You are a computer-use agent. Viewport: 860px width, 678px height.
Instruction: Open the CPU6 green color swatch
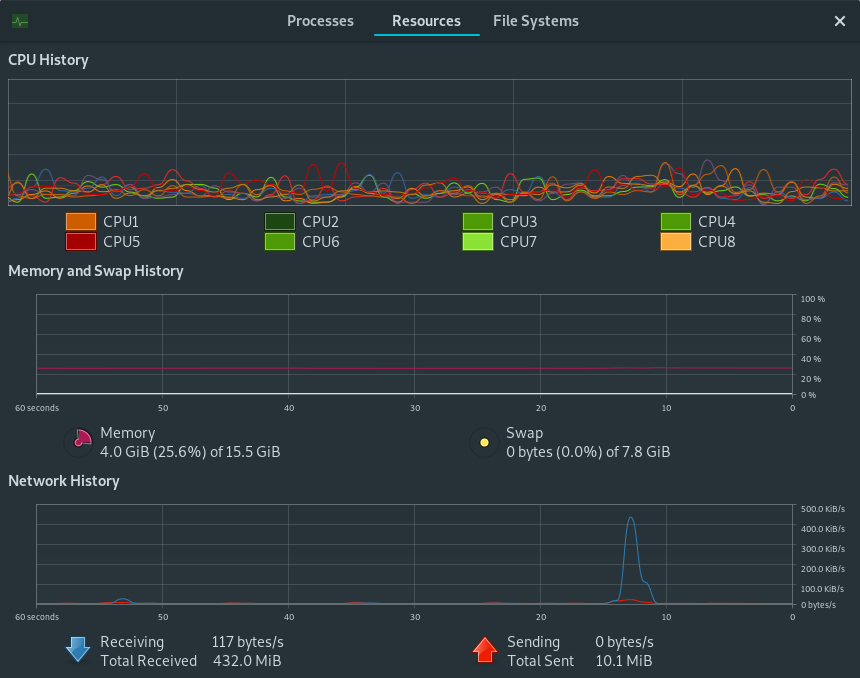tap(280, 242)
